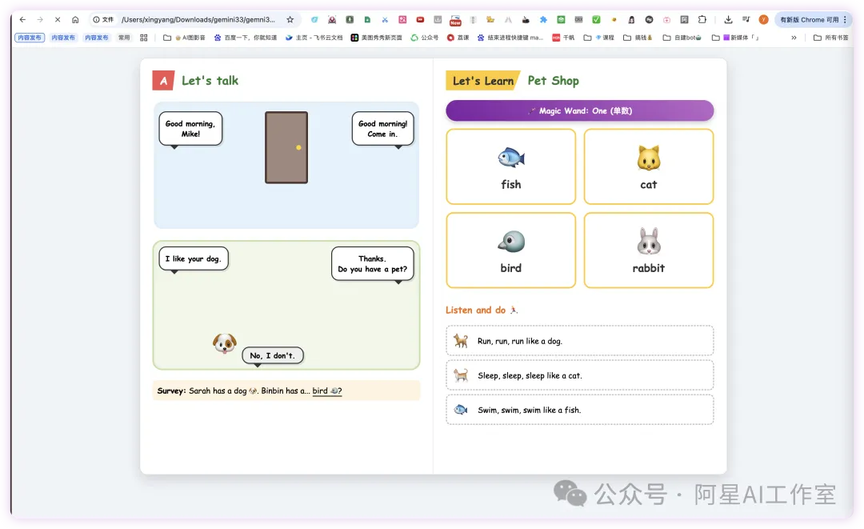Open the 百度一下 bookmark

[244, 38]
